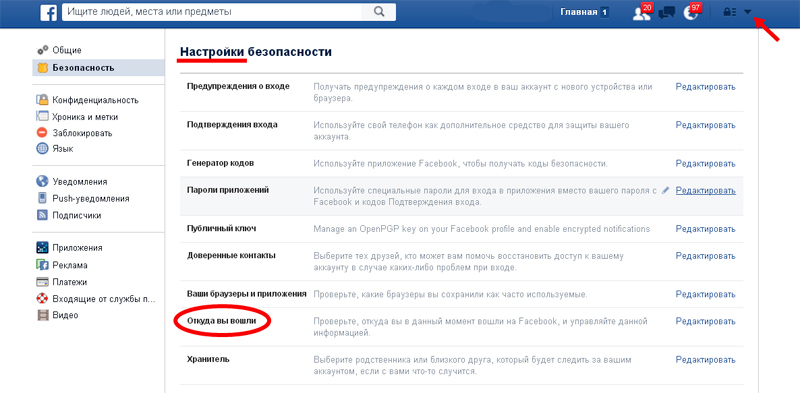
Task: Open the messages chat icon
Action: click(x=666, y=13)
